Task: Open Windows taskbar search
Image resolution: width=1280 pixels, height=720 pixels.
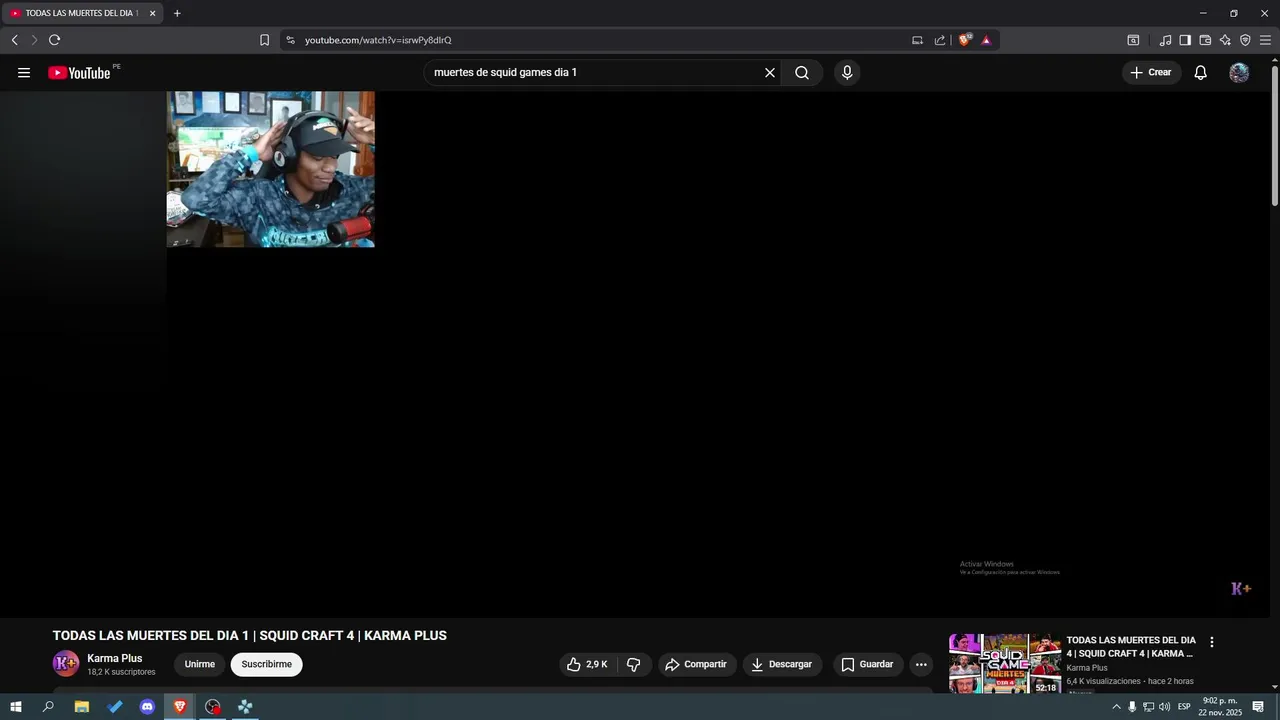Action: (x=48, y=707)
